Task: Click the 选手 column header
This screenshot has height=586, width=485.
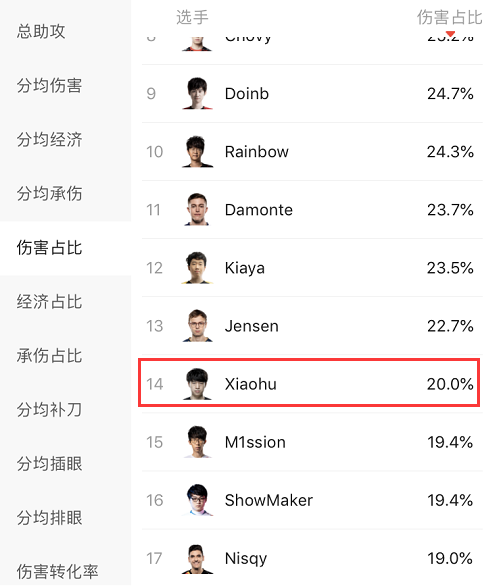Action: point(192,18)
